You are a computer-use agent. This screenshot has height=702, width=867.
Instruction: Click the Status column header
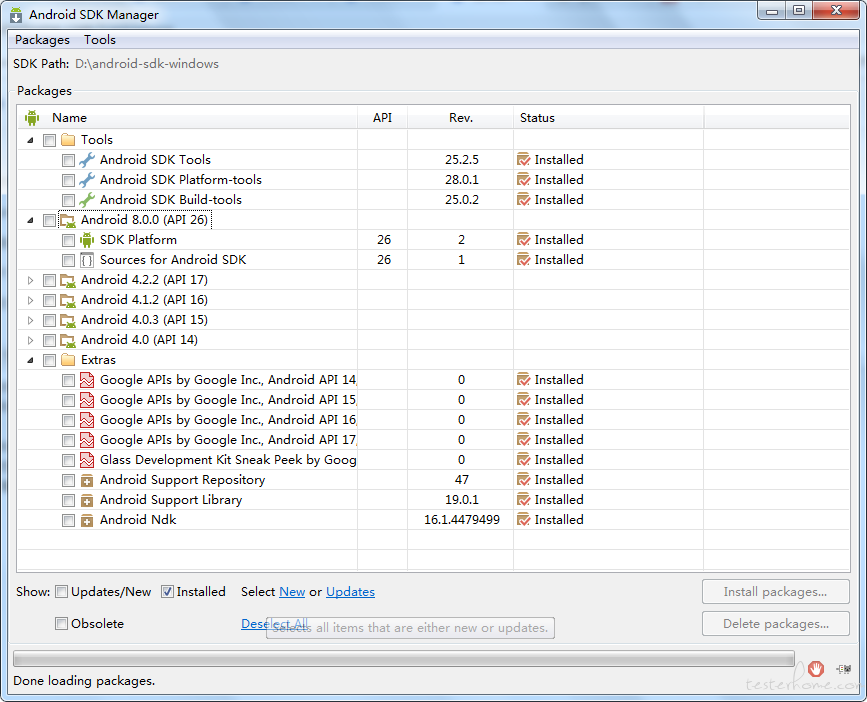click(608, 118)
